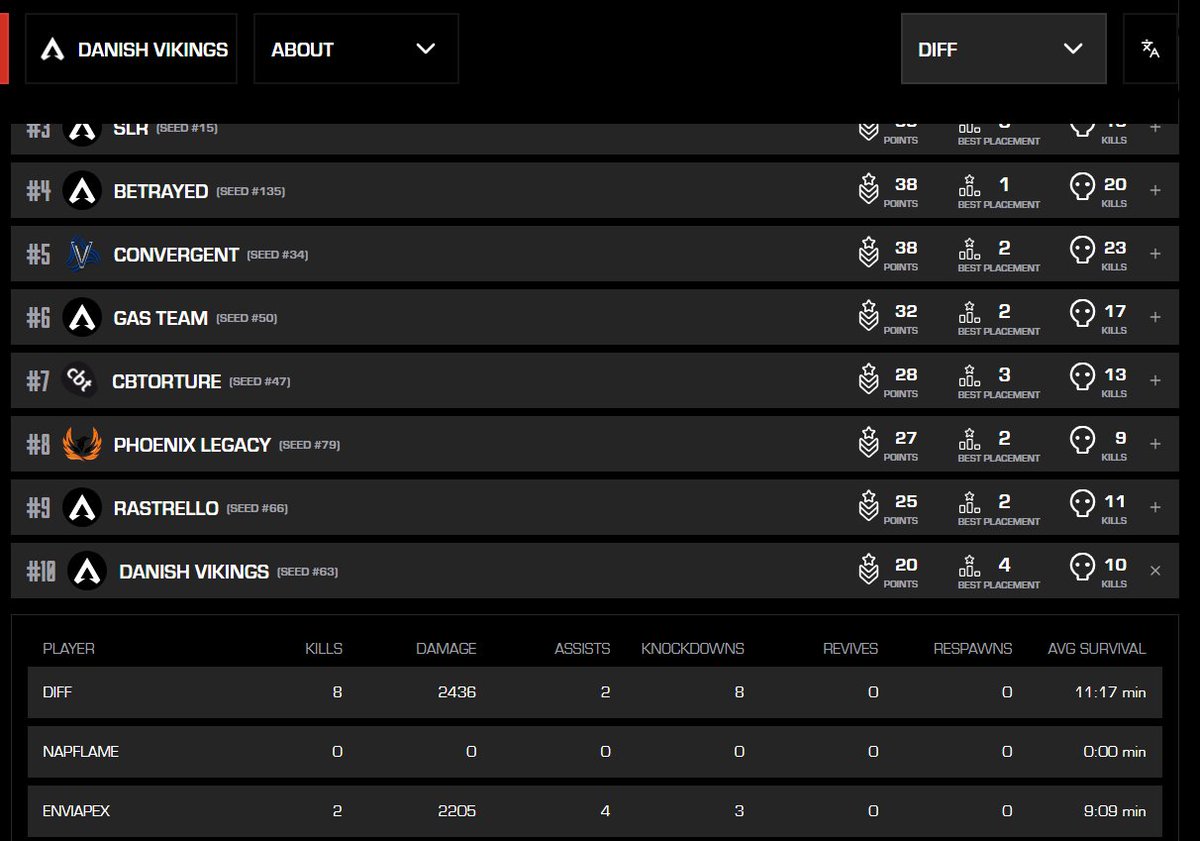Click CONVERGENT points medal icon
Screen dimensions: 1200x841
point(868,254)
